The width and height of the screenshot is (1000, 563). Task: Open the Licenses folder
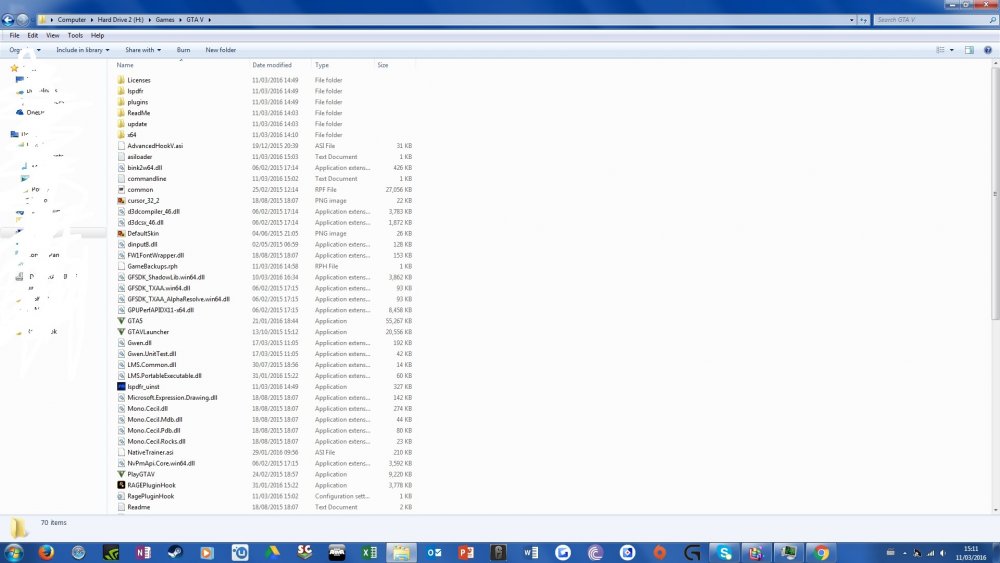point(138,80)
